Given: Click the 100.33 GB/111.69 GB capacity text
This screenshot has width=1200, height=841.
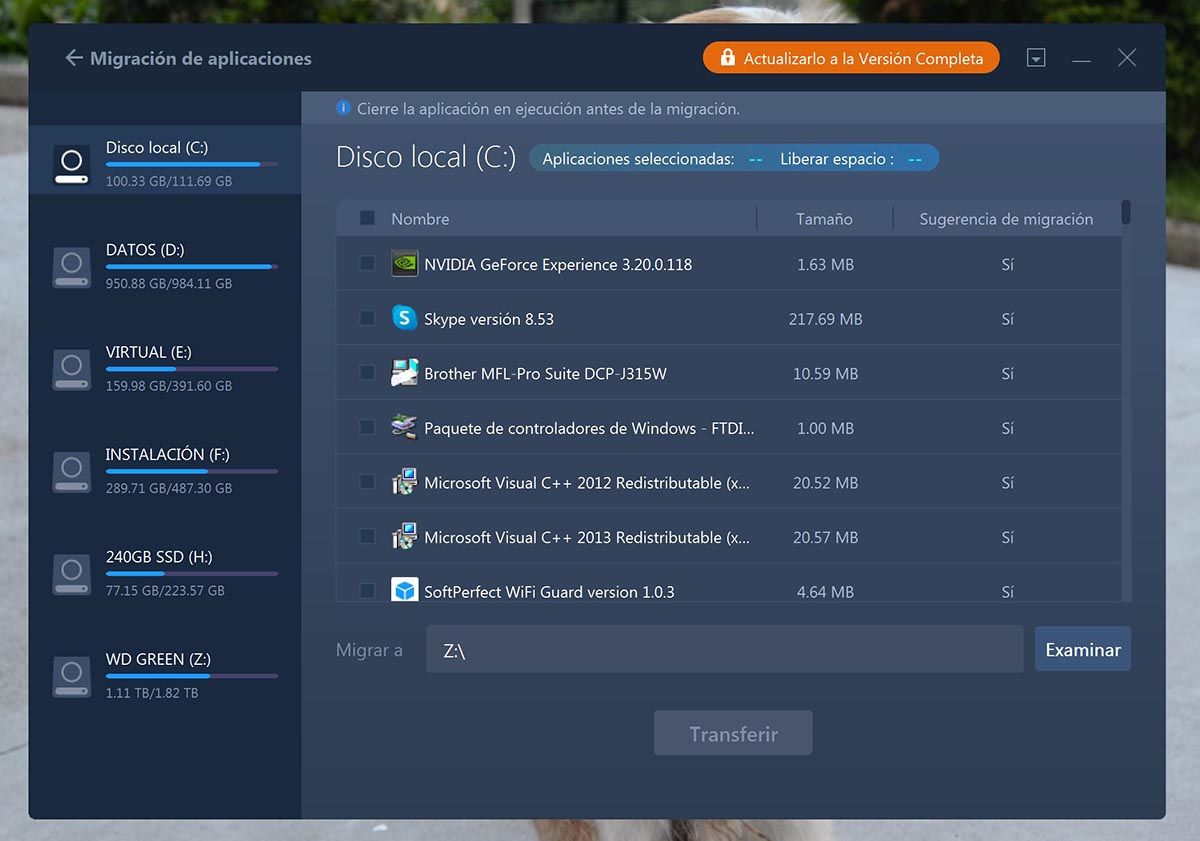Looking at the screenshot, I should (169, 181).
